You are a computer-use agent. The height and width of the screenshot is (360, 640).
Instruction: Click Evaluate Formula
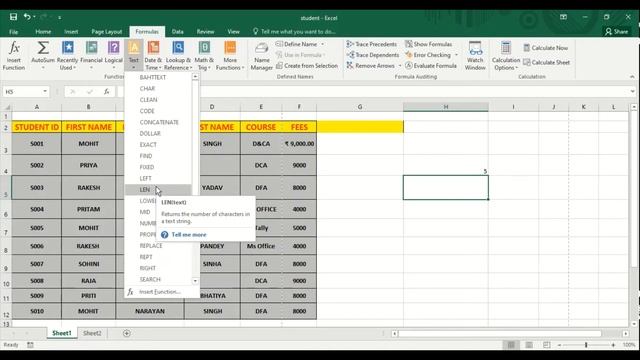click(x=431, y=65)
